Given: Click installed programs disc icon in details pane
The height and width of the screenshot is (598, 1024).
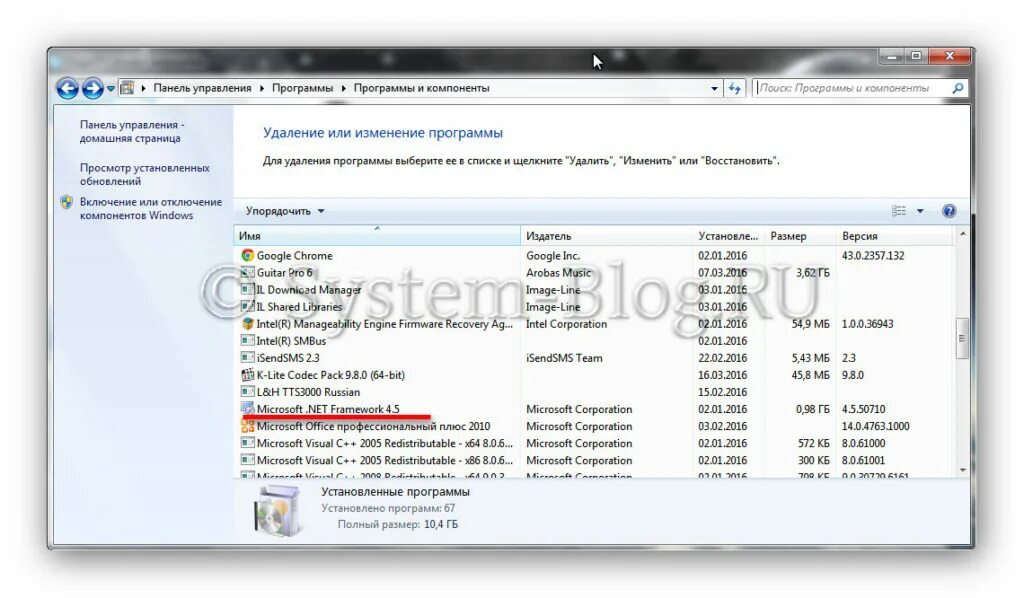Looking at the screenshot, I should click(x=279, y=511).
